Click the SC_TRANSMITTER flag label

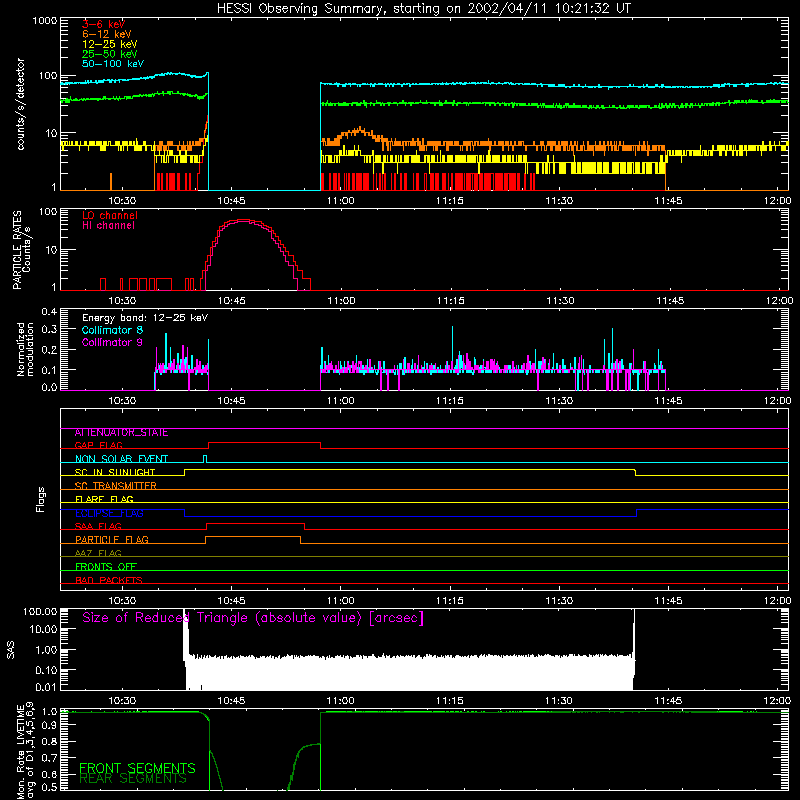115,486
